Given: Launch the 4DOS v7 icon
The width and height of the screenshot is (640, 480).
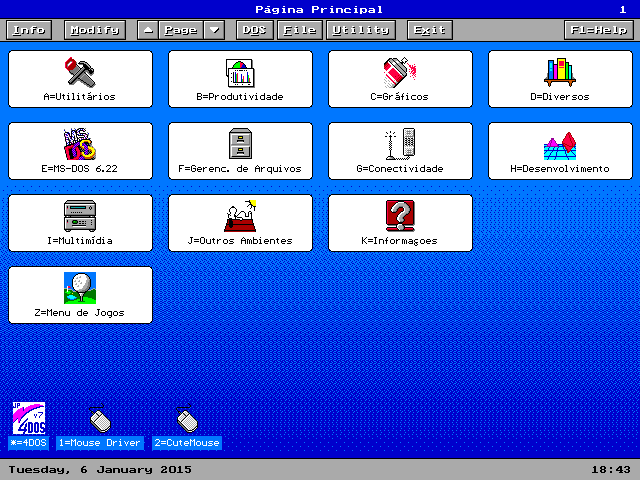Looking at the screenshot, I should [x=29, y=418].
